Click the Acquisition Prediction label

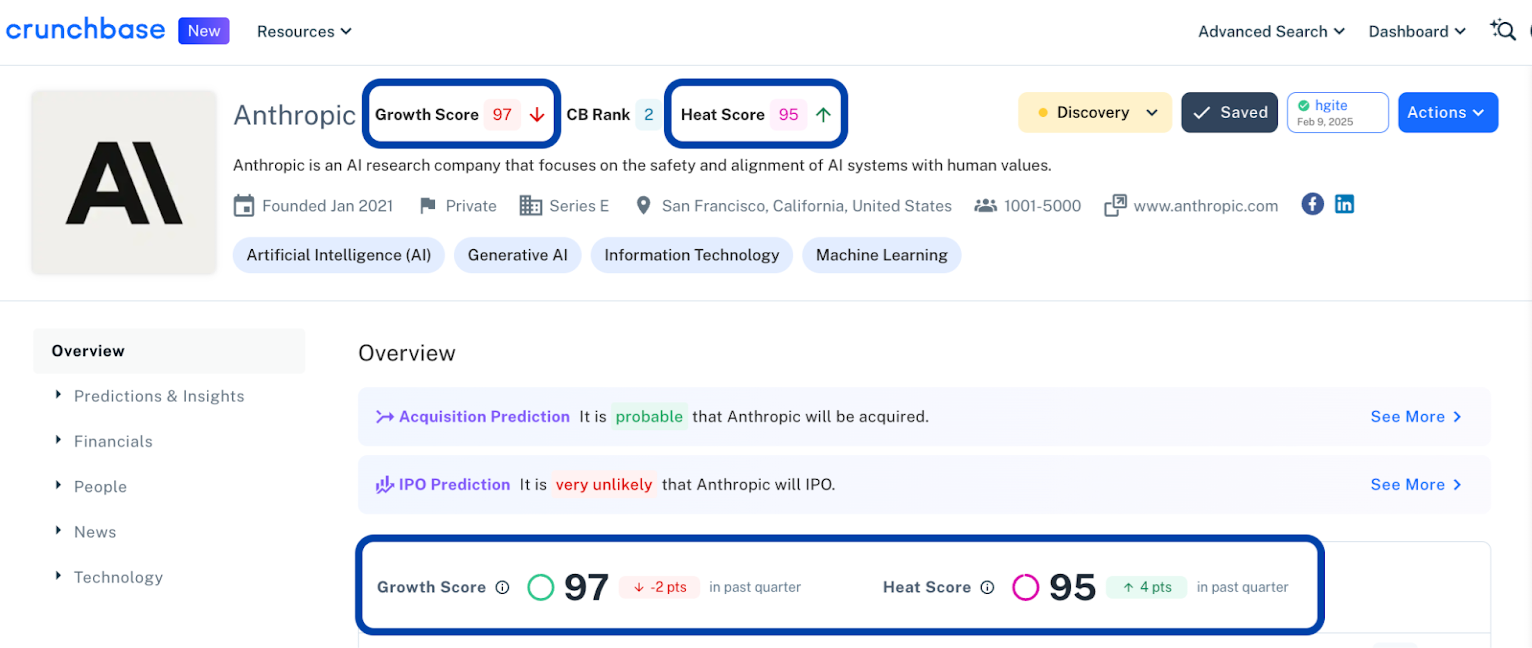point(484,417)
